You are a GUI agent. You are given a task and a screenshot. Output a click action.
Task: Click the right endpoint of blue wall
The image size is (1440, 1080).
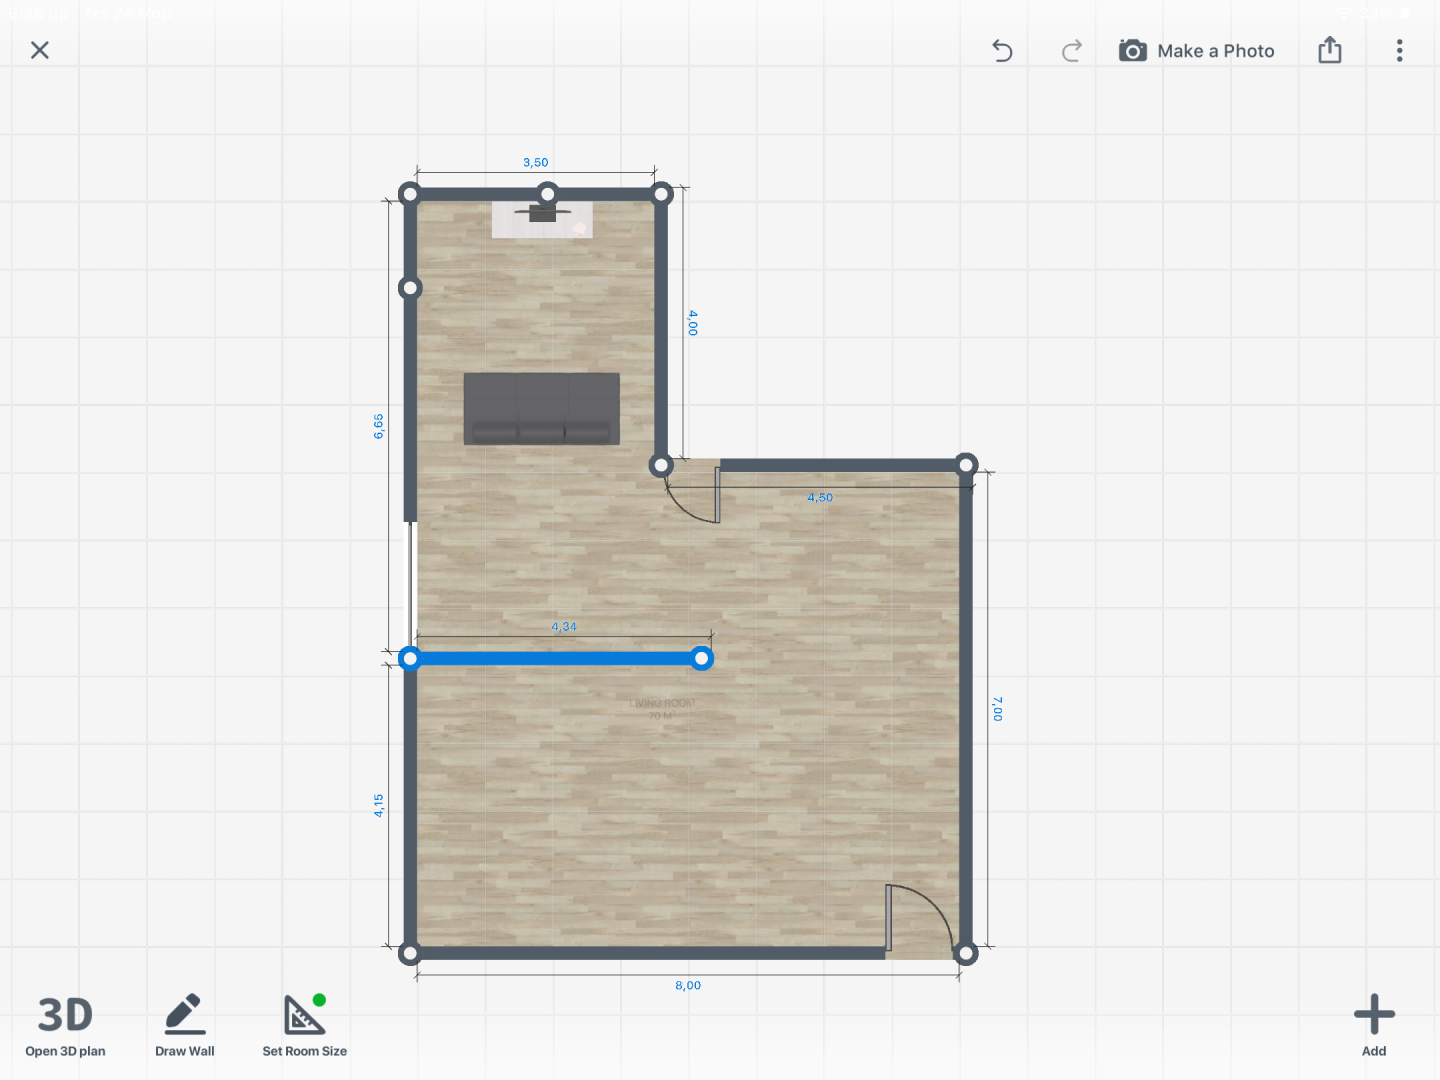point(702,658)
